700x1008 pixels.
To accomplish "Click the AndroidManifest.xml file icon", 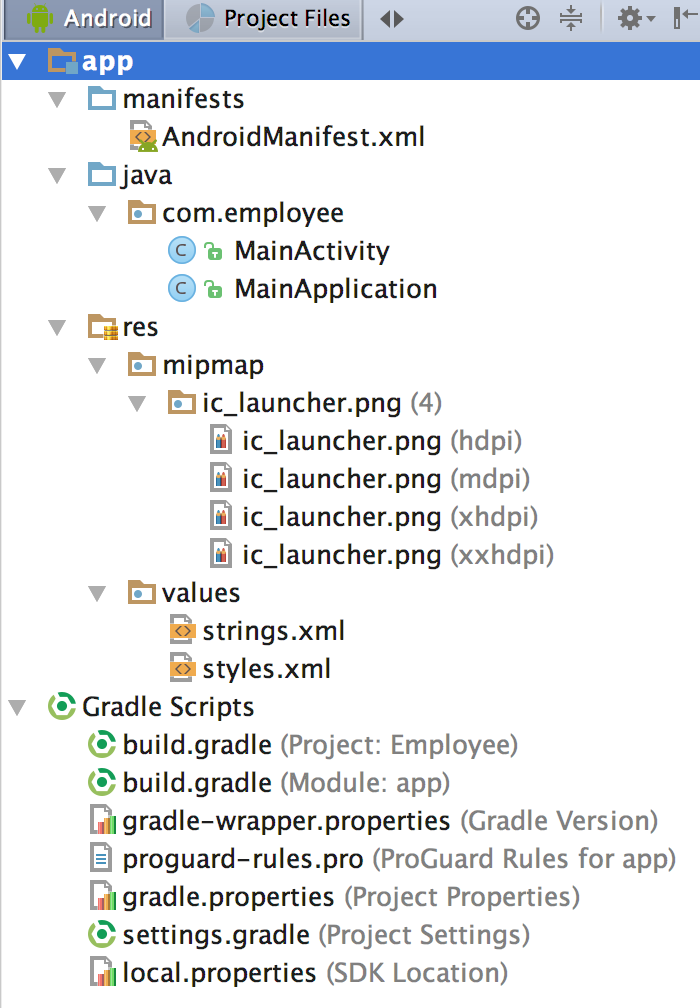I will (x=143, y=137).
